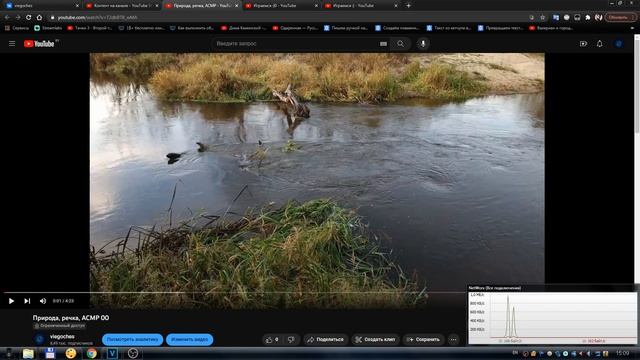
Task: Click Изменить видео button
Action: click(x=189, y=339)
